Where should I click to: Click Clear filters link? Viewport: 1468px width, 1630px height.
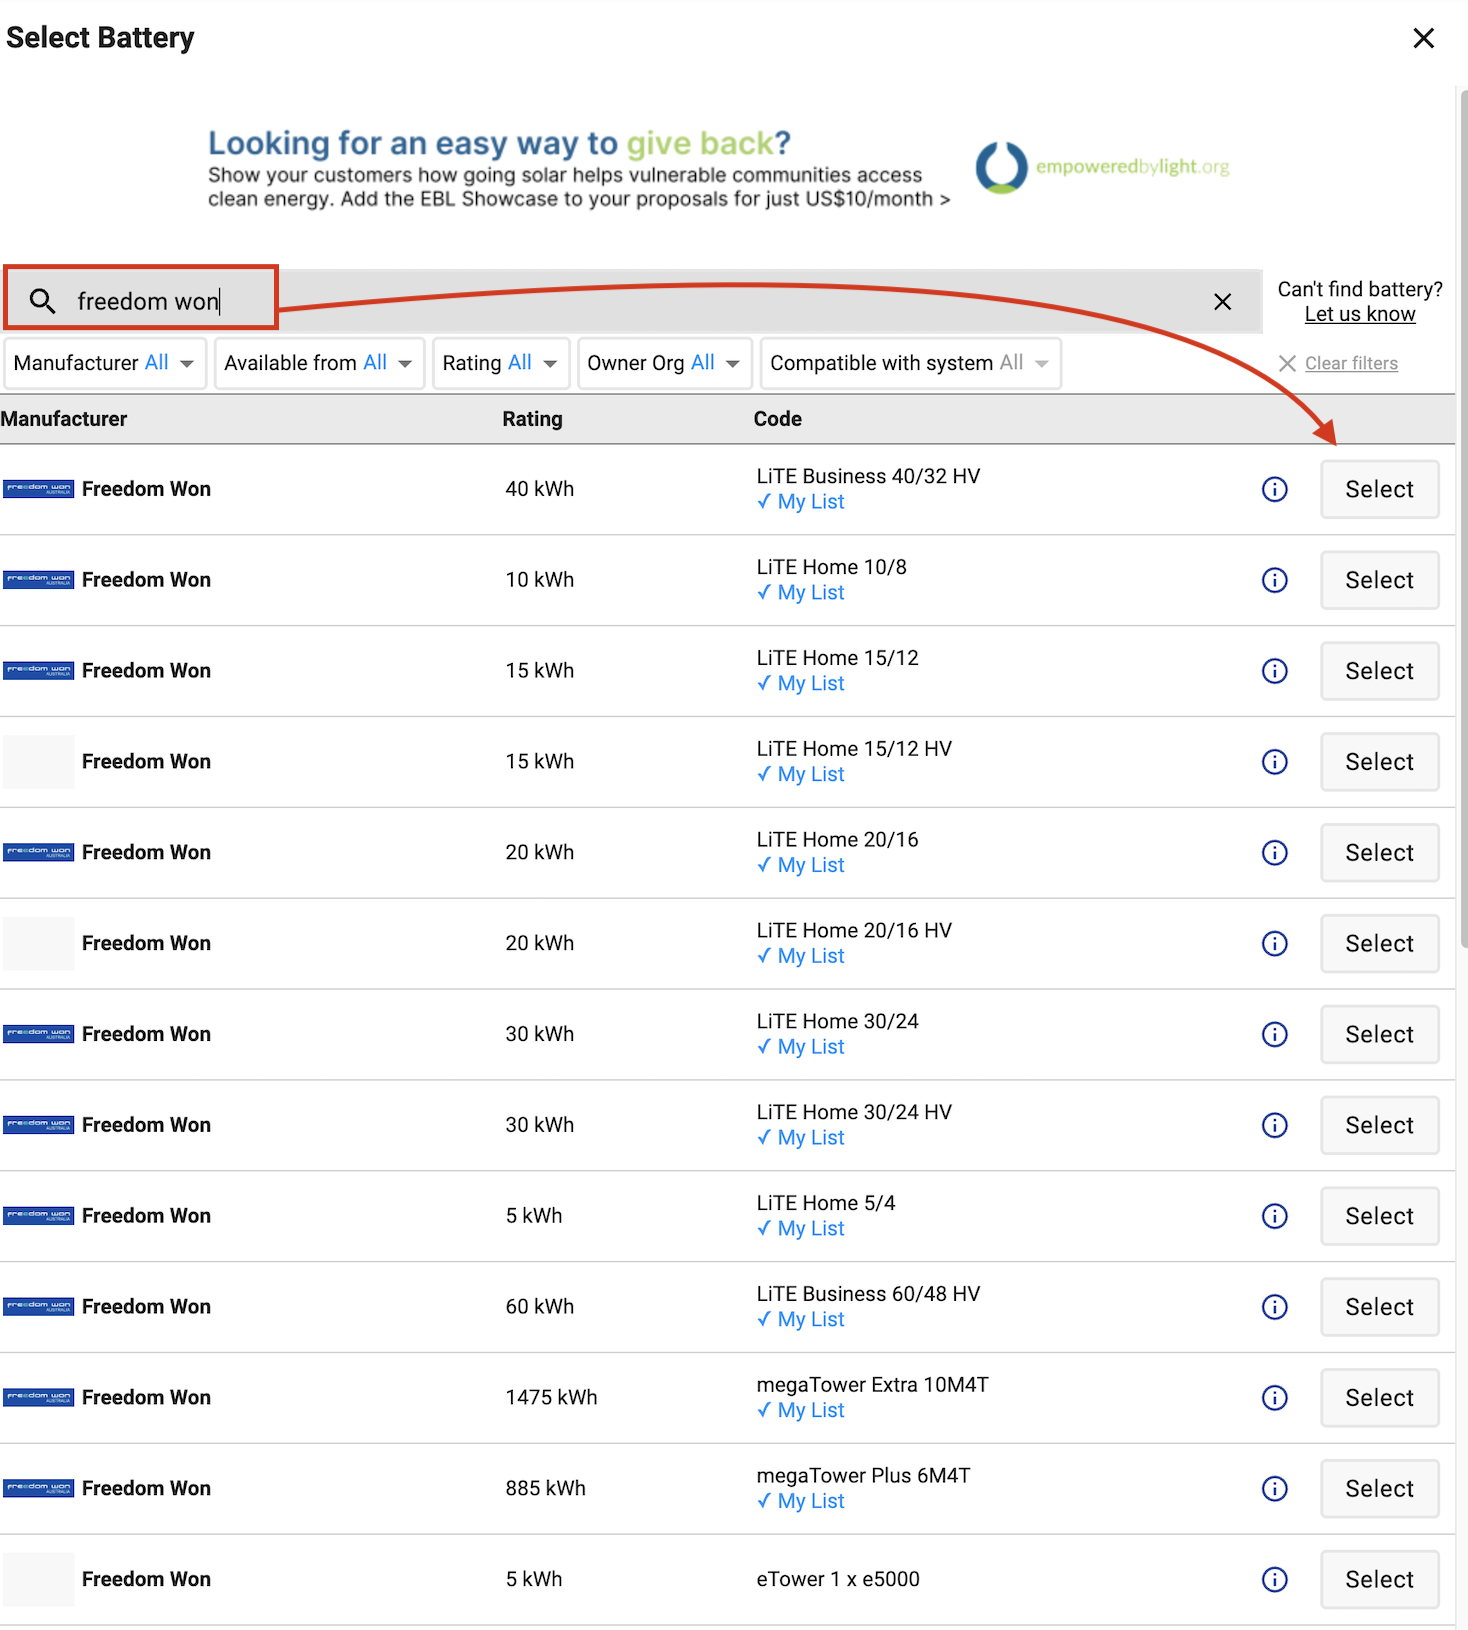(x=1351, y=363)
